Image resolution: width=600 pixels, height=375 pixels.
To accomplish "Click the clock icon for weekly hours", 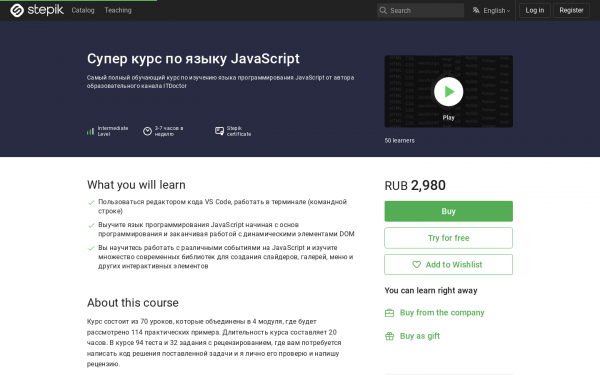I will point(147,131).
